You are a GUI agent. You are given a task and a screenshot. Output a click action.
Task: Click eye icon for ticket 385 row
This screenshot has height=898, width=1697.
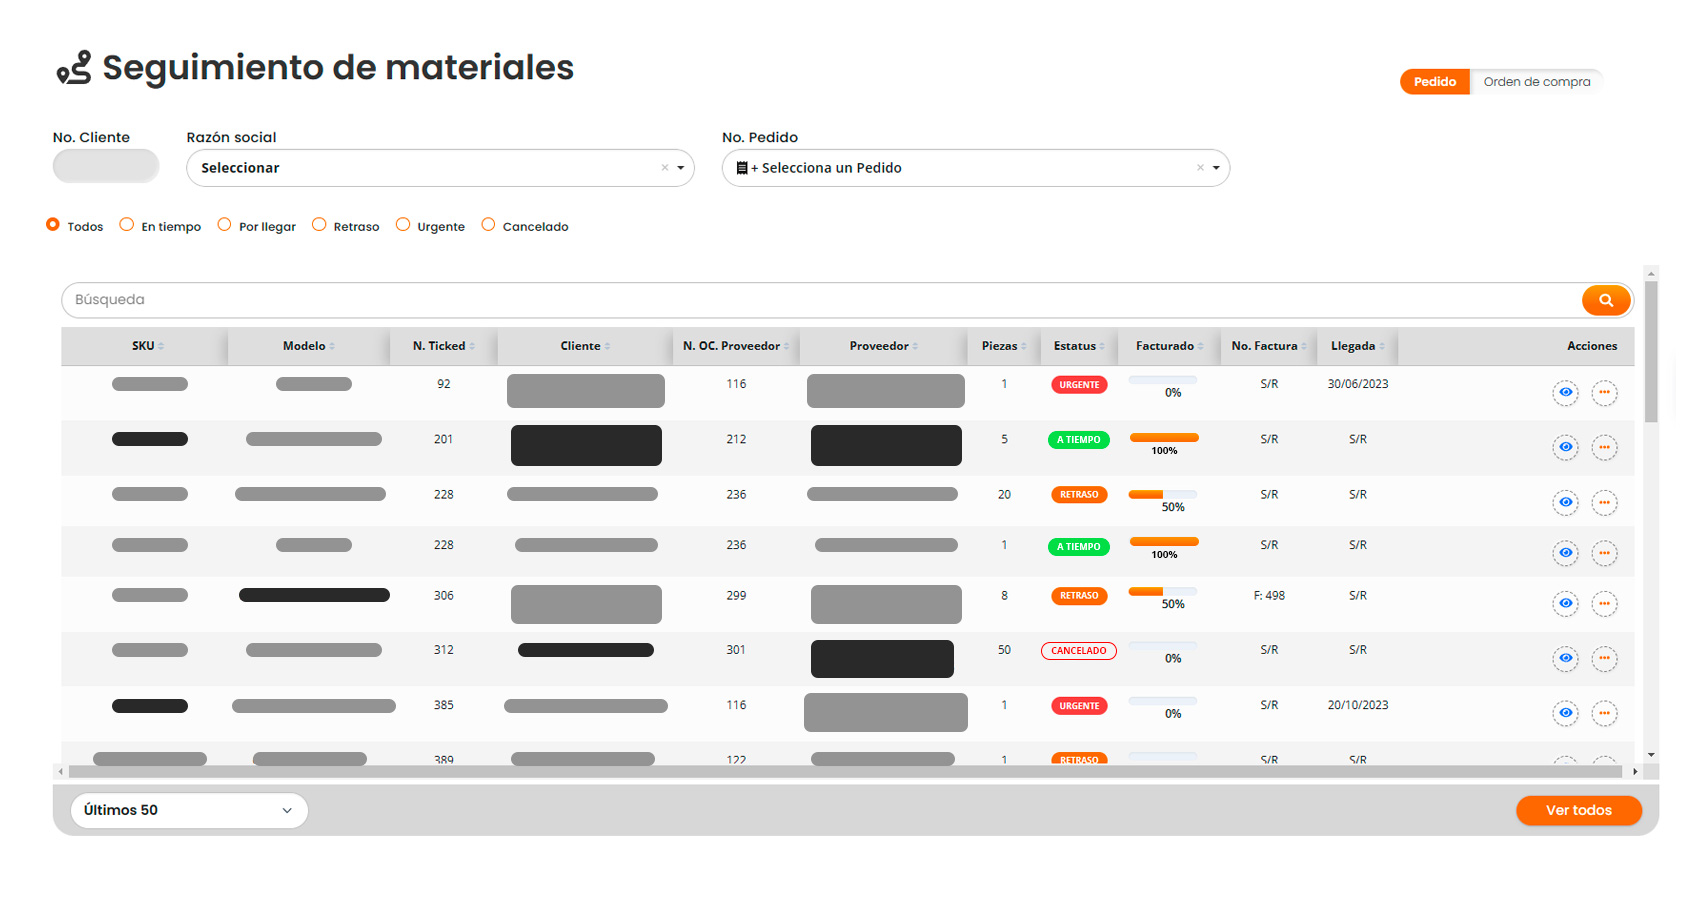click(x=1565, y=714)
